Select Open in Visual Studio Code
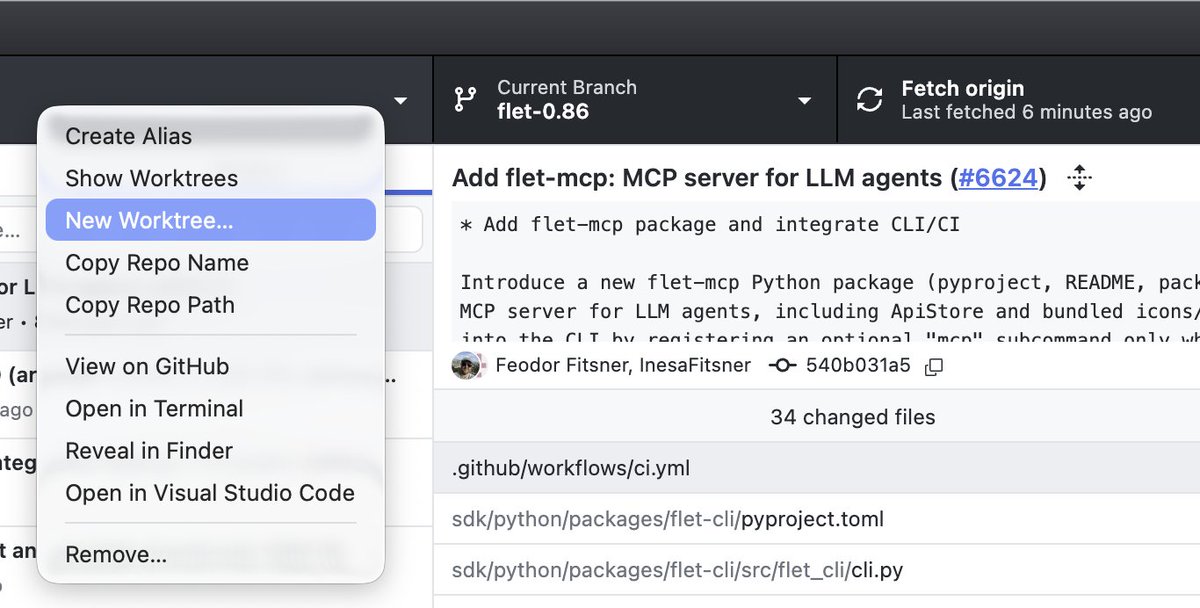The image size is (1200, 608). [210, 493]
